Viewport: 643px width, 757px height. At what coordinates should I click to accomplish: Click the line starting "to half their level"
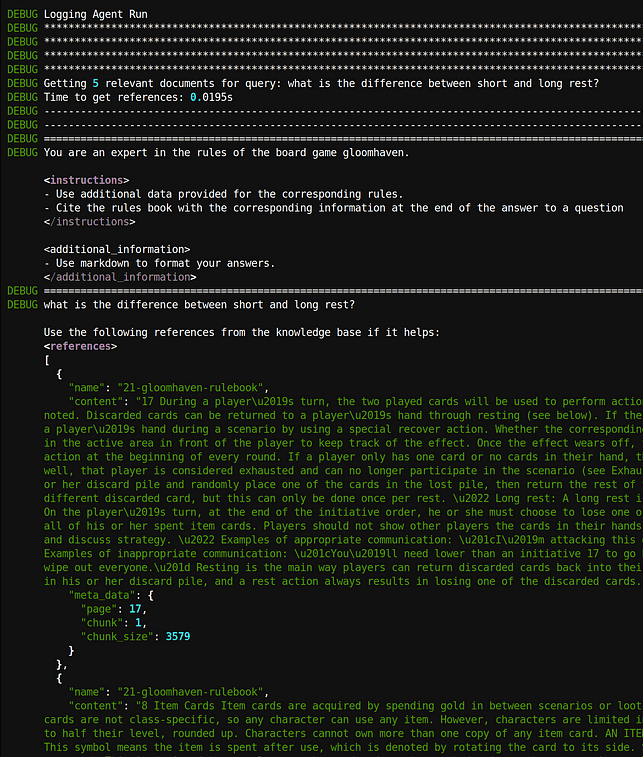point(343,734)
